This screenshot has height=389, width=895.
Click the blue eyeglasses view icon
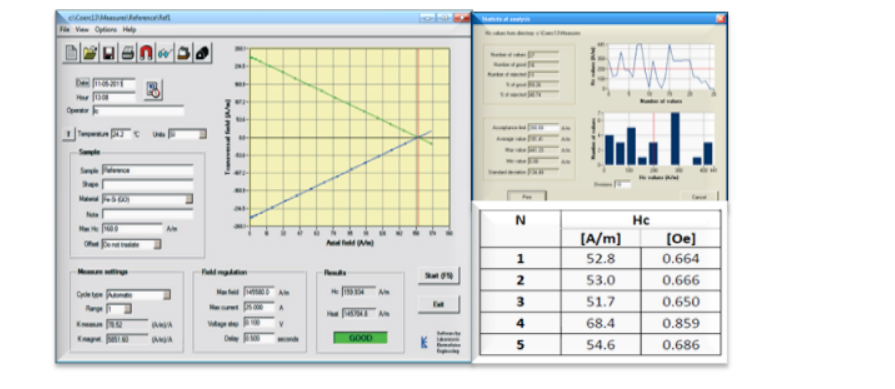165,53
